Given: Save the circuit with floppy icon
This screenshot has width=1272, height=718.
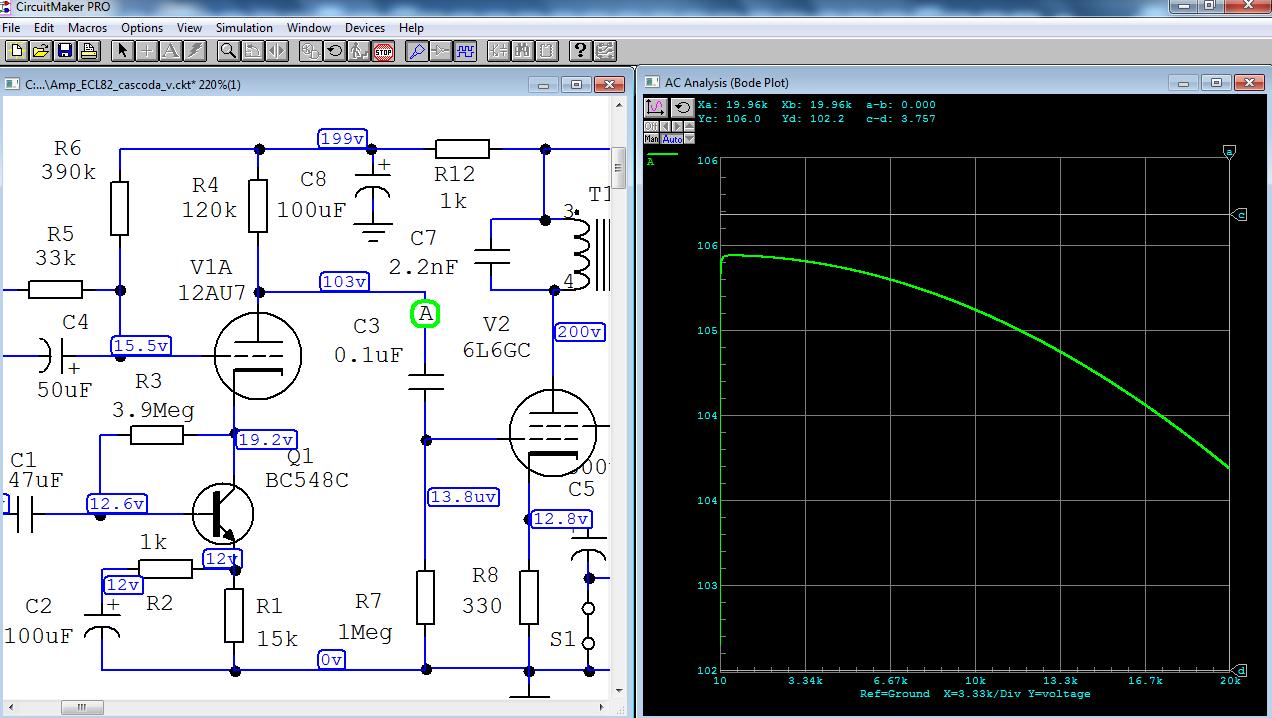Looking at the screenshot, I should pos(65,51).
